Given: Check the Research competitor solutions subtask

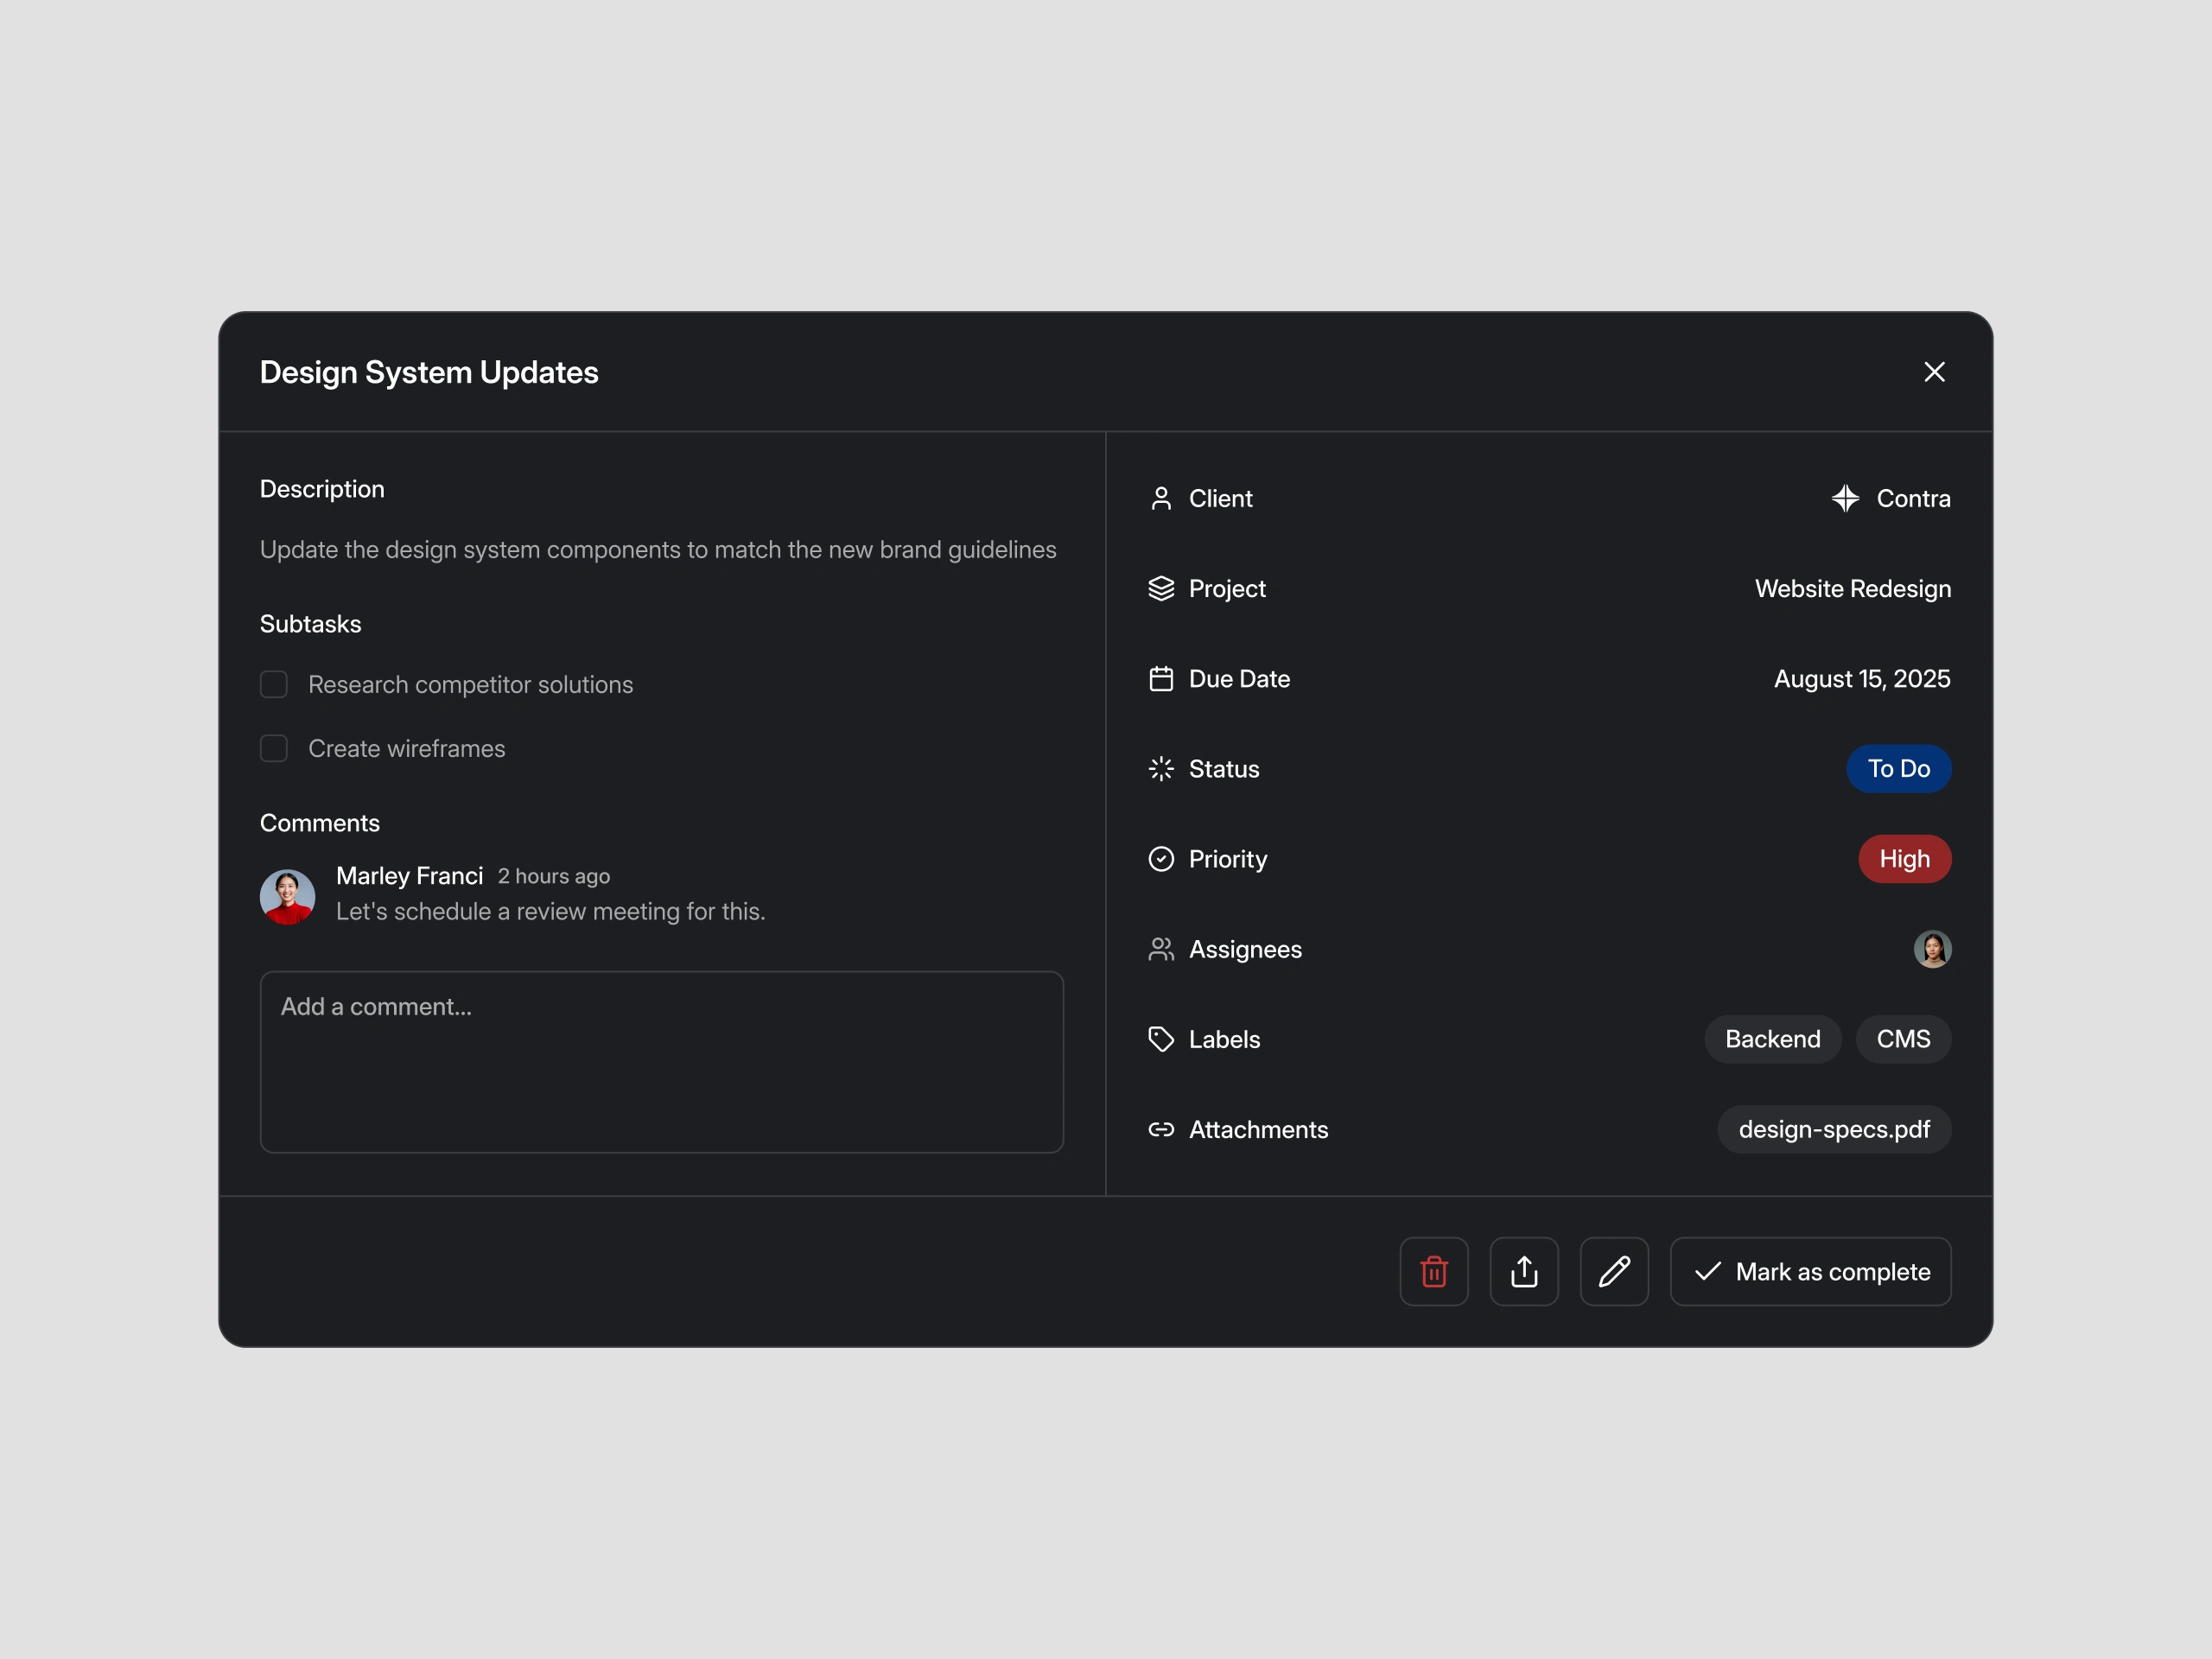Looking at the screenshot, I should (x=273, y=684).
